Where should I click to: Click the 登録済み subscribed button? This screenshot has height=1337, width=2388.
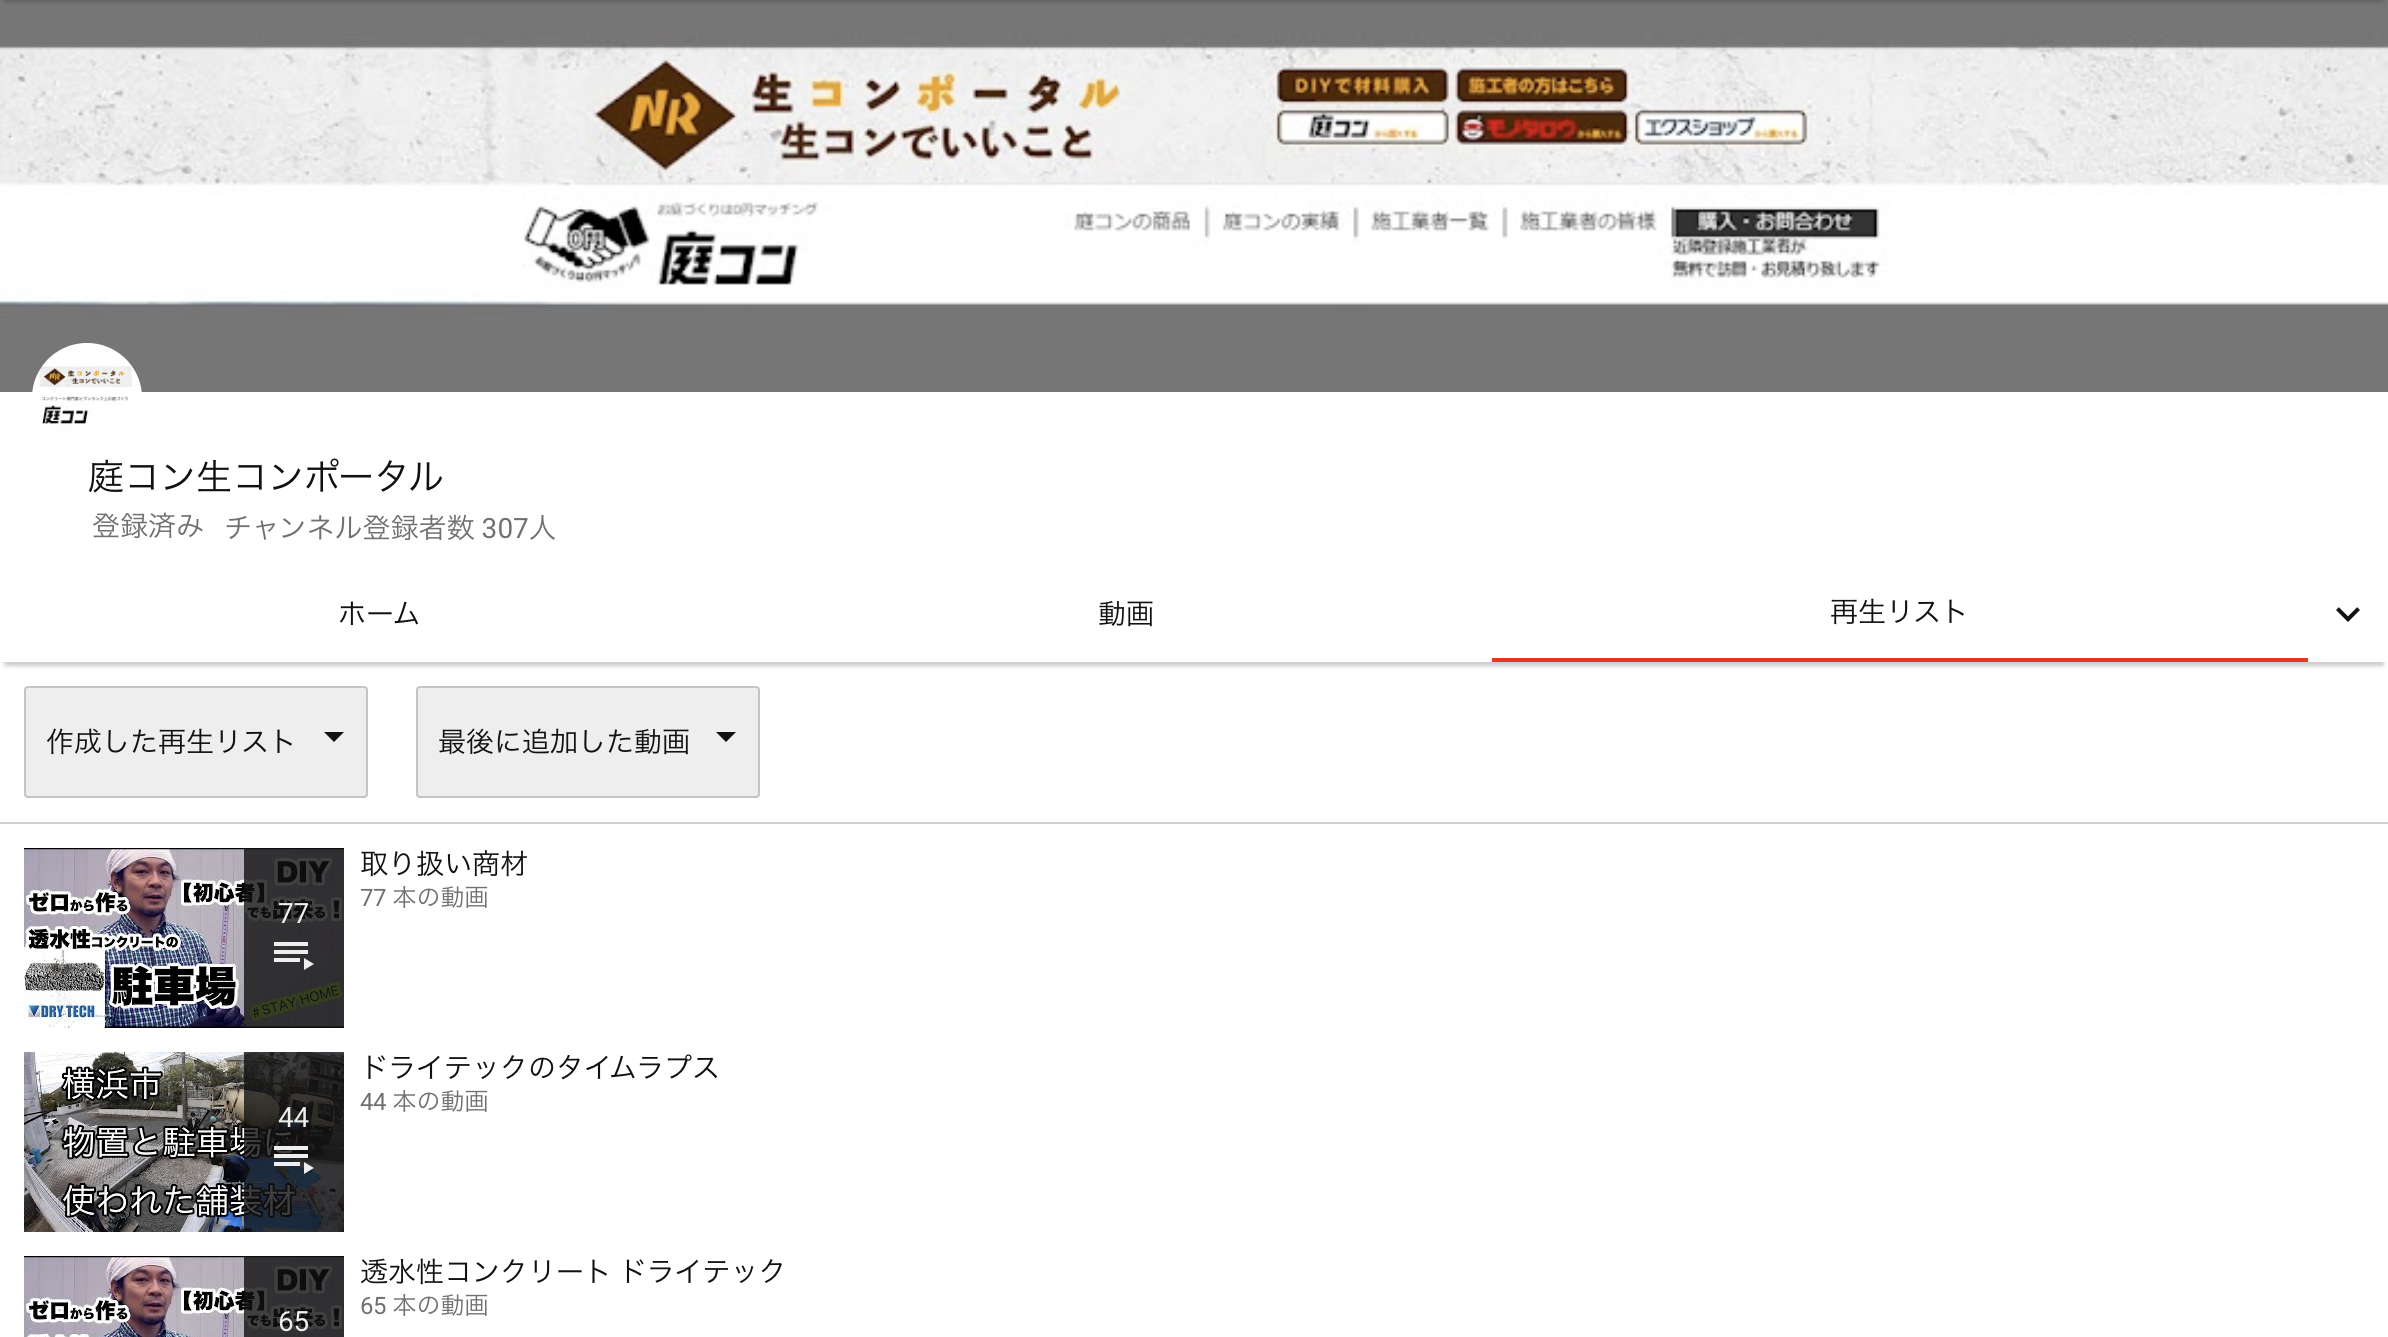[148, 526]
